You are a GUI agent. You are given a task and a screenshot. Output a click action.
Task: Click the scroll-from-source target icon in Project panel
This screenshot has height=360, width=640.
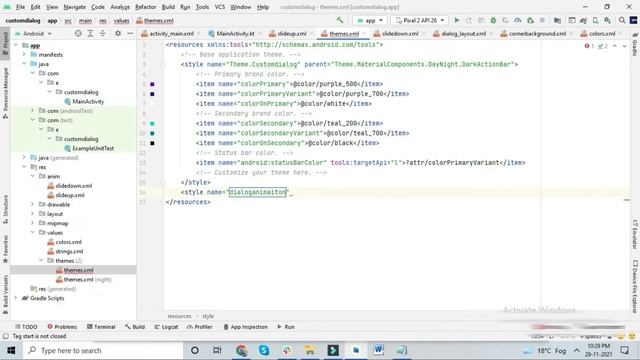coord(78,33)
